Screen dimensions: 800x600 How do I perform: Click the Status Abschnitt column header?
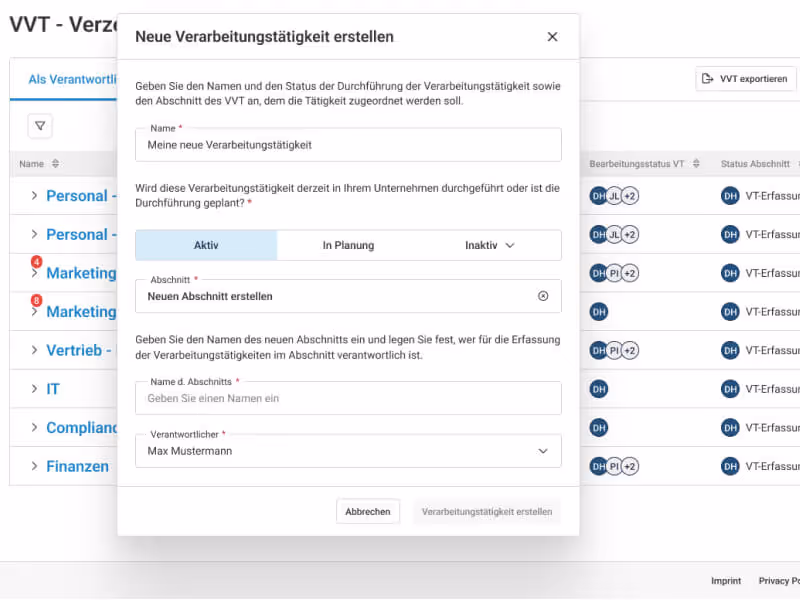pyautogui.click(x=755, y=164)
